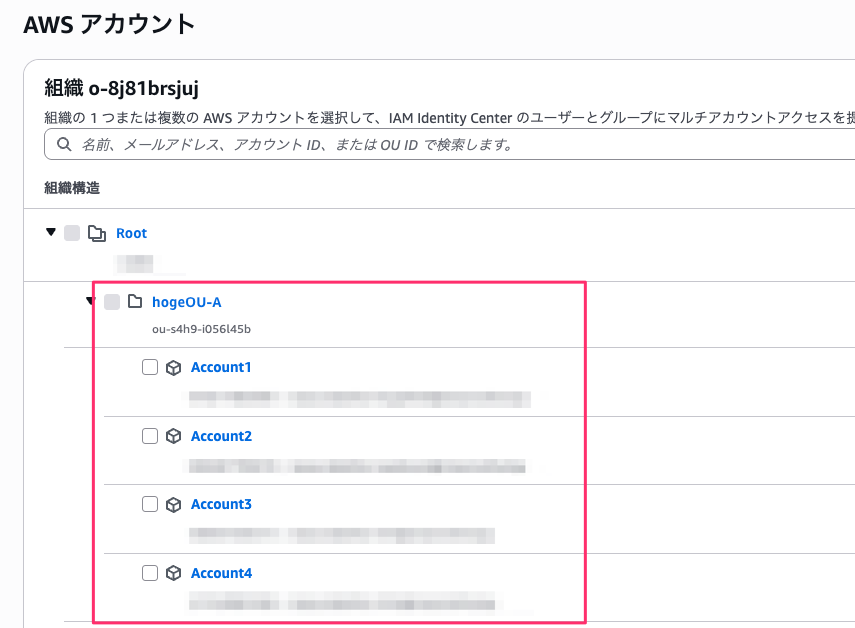Open the Account1 link
Image resolution: width=855 pixels, height=628 pixels.
click(221, 367)
